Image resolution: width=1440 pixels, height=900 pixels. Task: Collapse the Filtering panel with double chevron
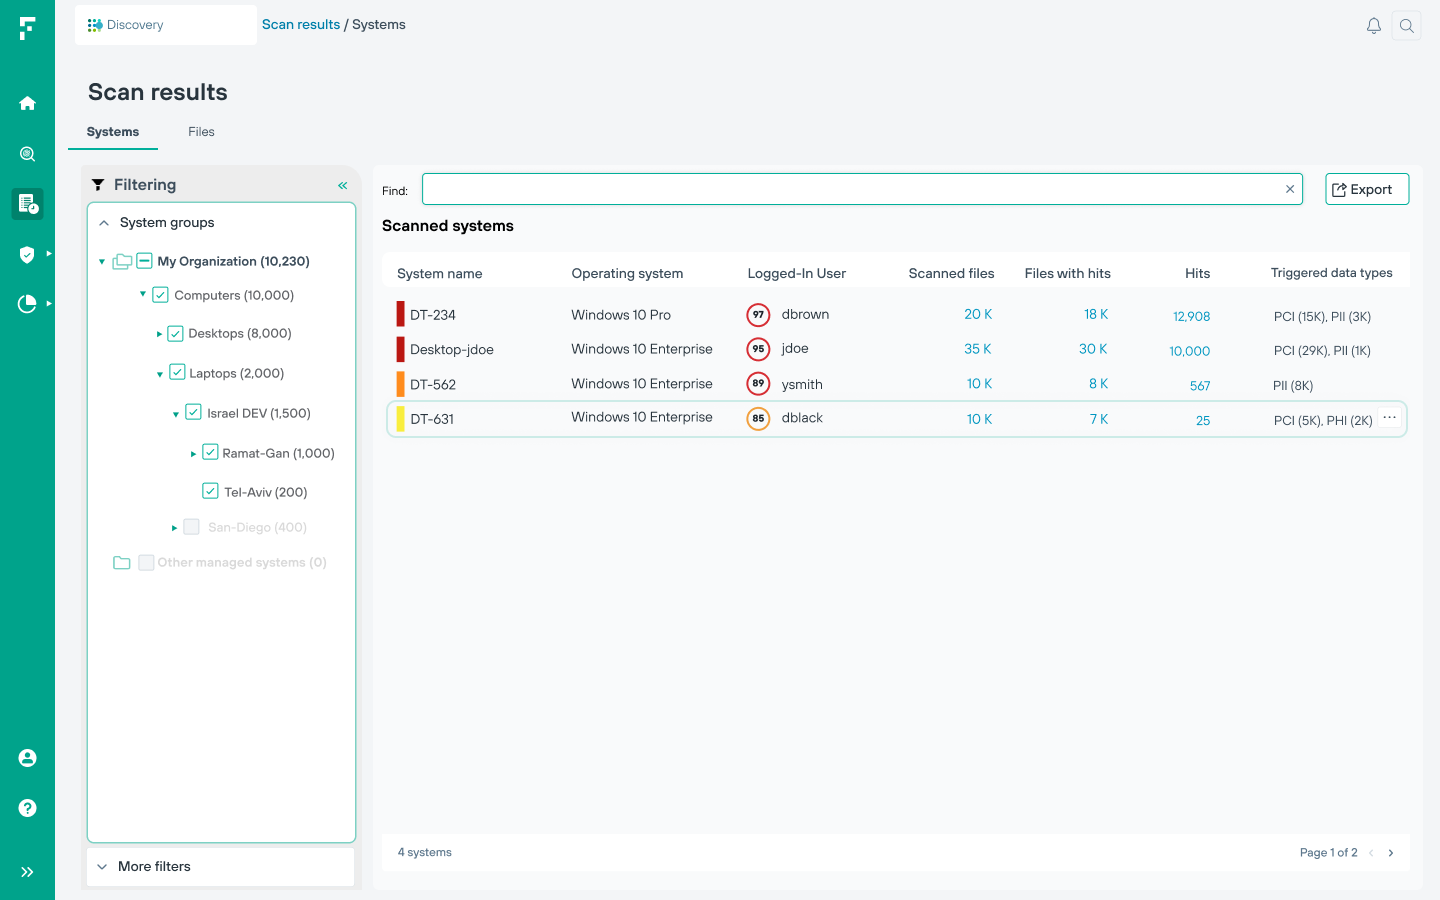pos(343,185)
